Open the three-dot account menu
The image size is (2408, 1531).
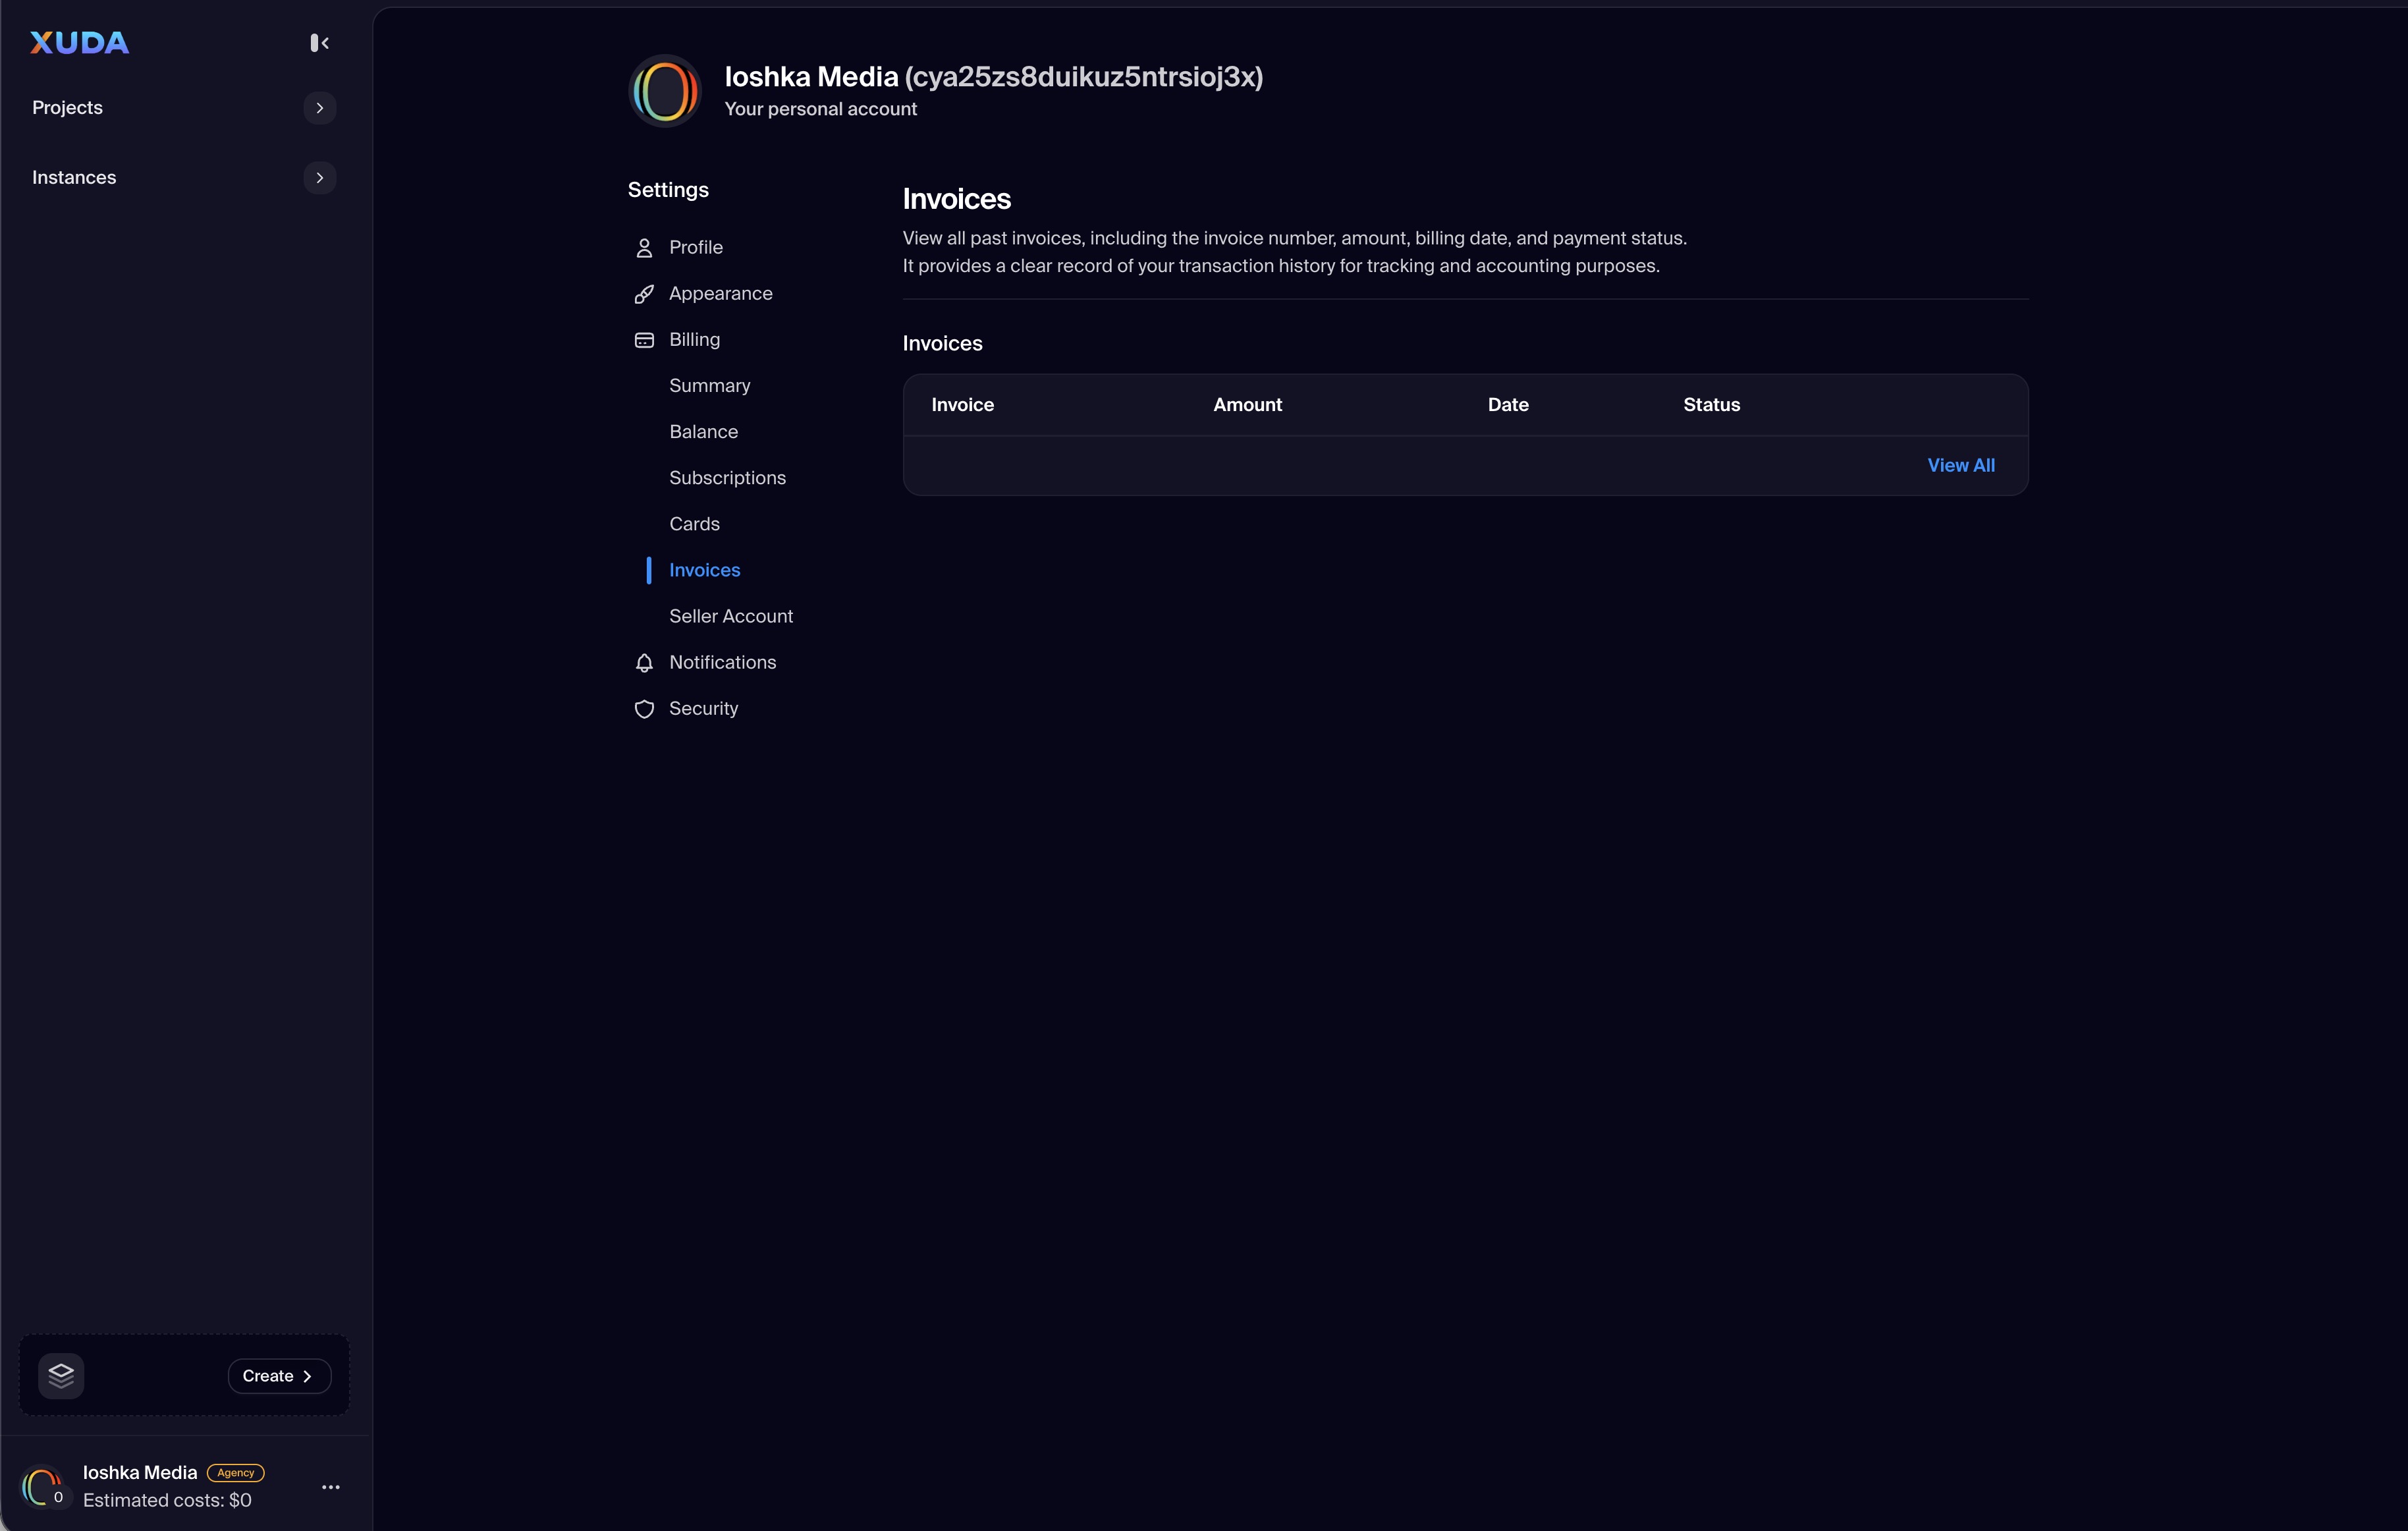(x=331, y=1487)
